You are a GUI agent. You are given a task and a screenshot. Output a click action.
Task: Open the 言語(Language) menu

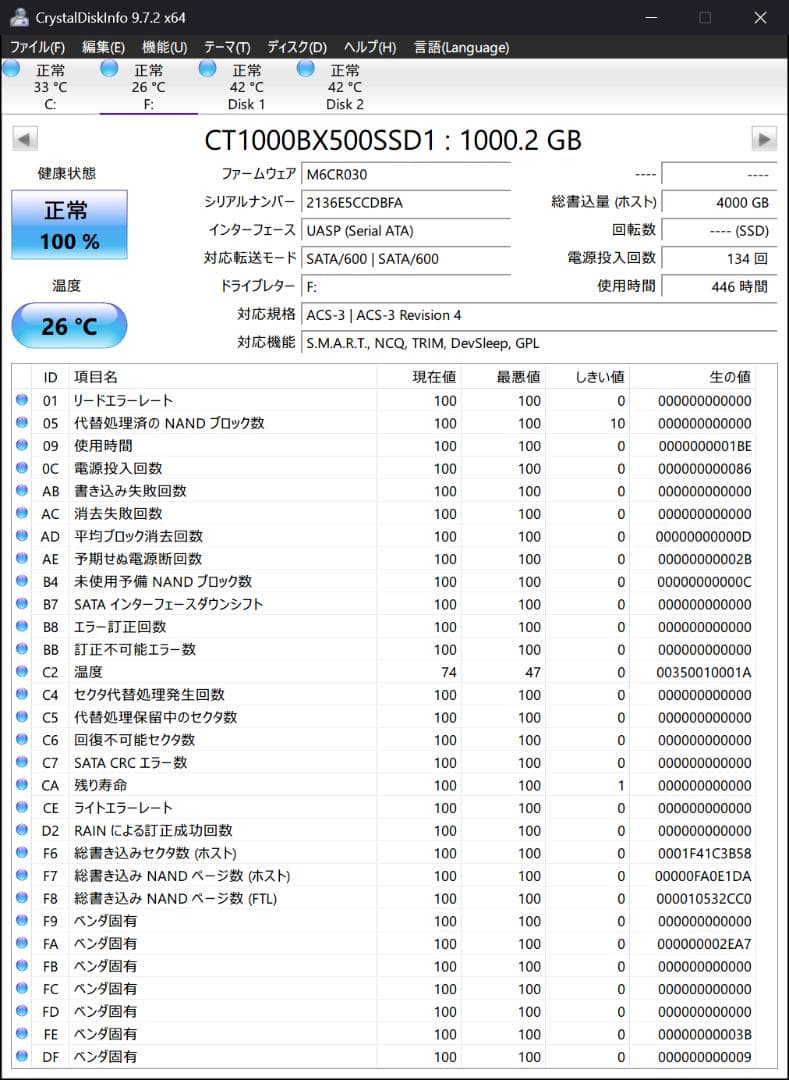pos(461,48)
